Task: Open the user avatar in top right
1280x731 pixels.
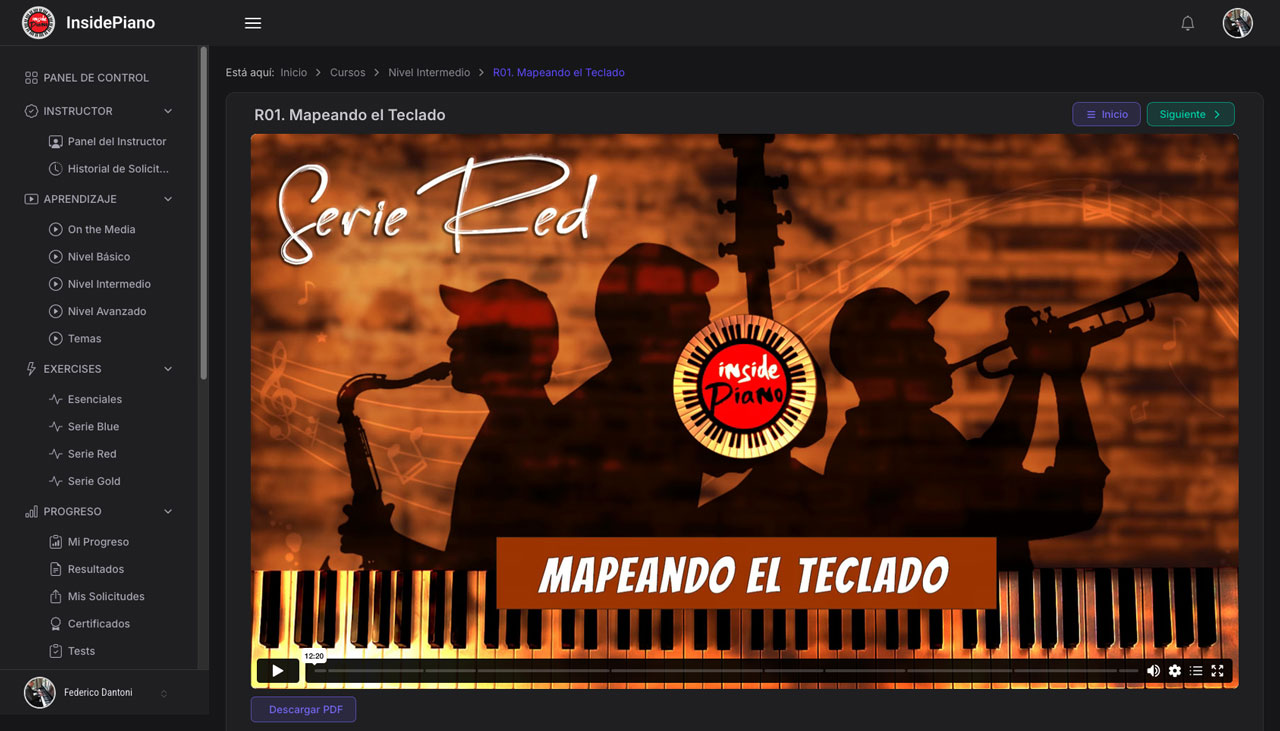Action: (x=1238, y=23)
